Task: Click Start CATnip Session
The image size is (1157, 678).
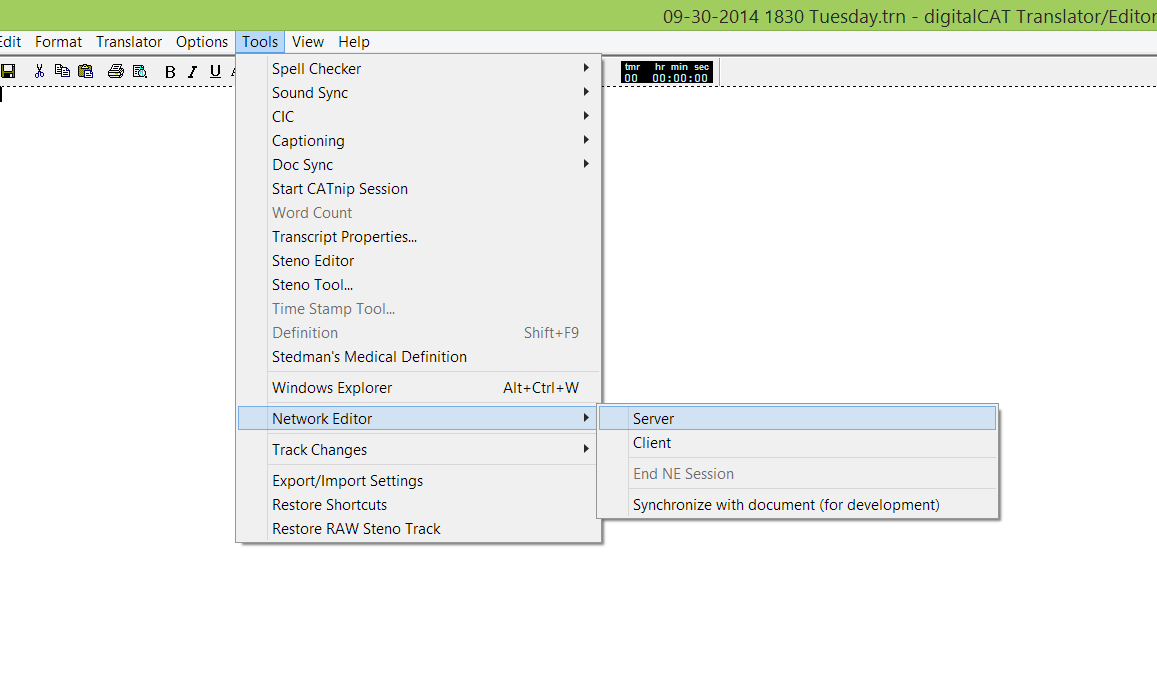Action: [x=340, y=189]
